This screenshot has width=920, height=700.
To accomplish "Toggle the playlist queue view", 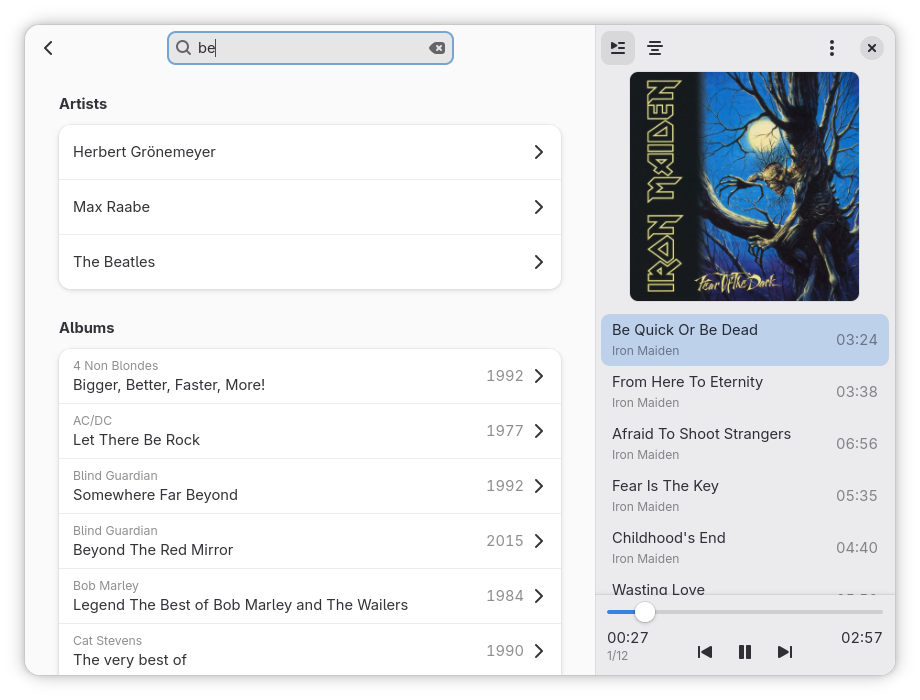I will click(618, 48).
